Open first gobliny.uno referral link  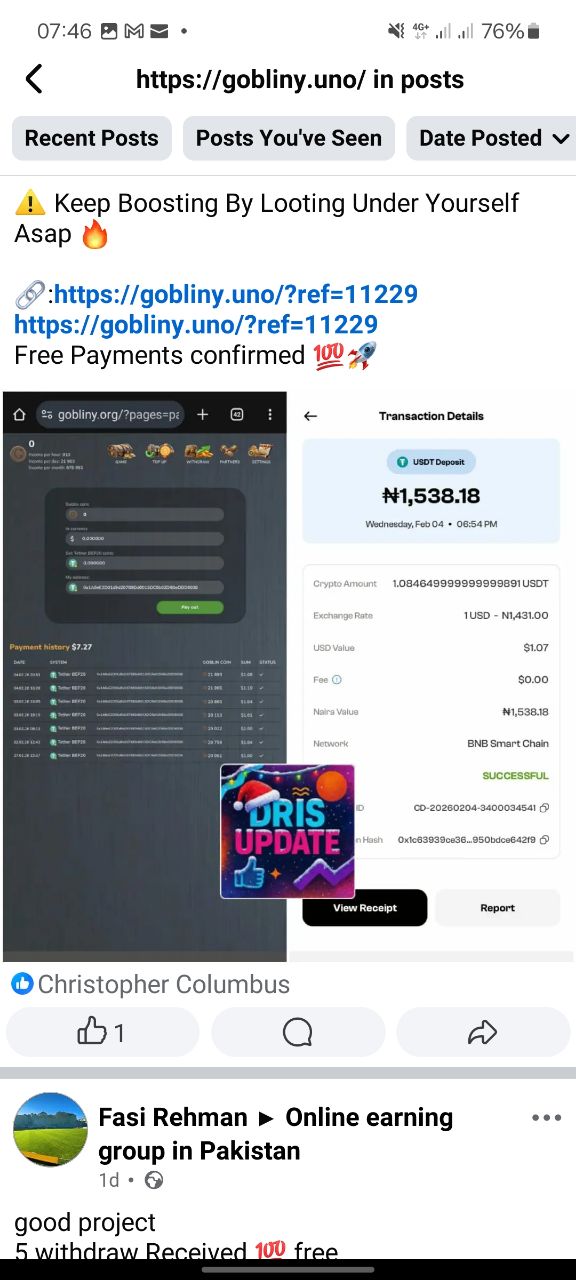coord(236,294)
